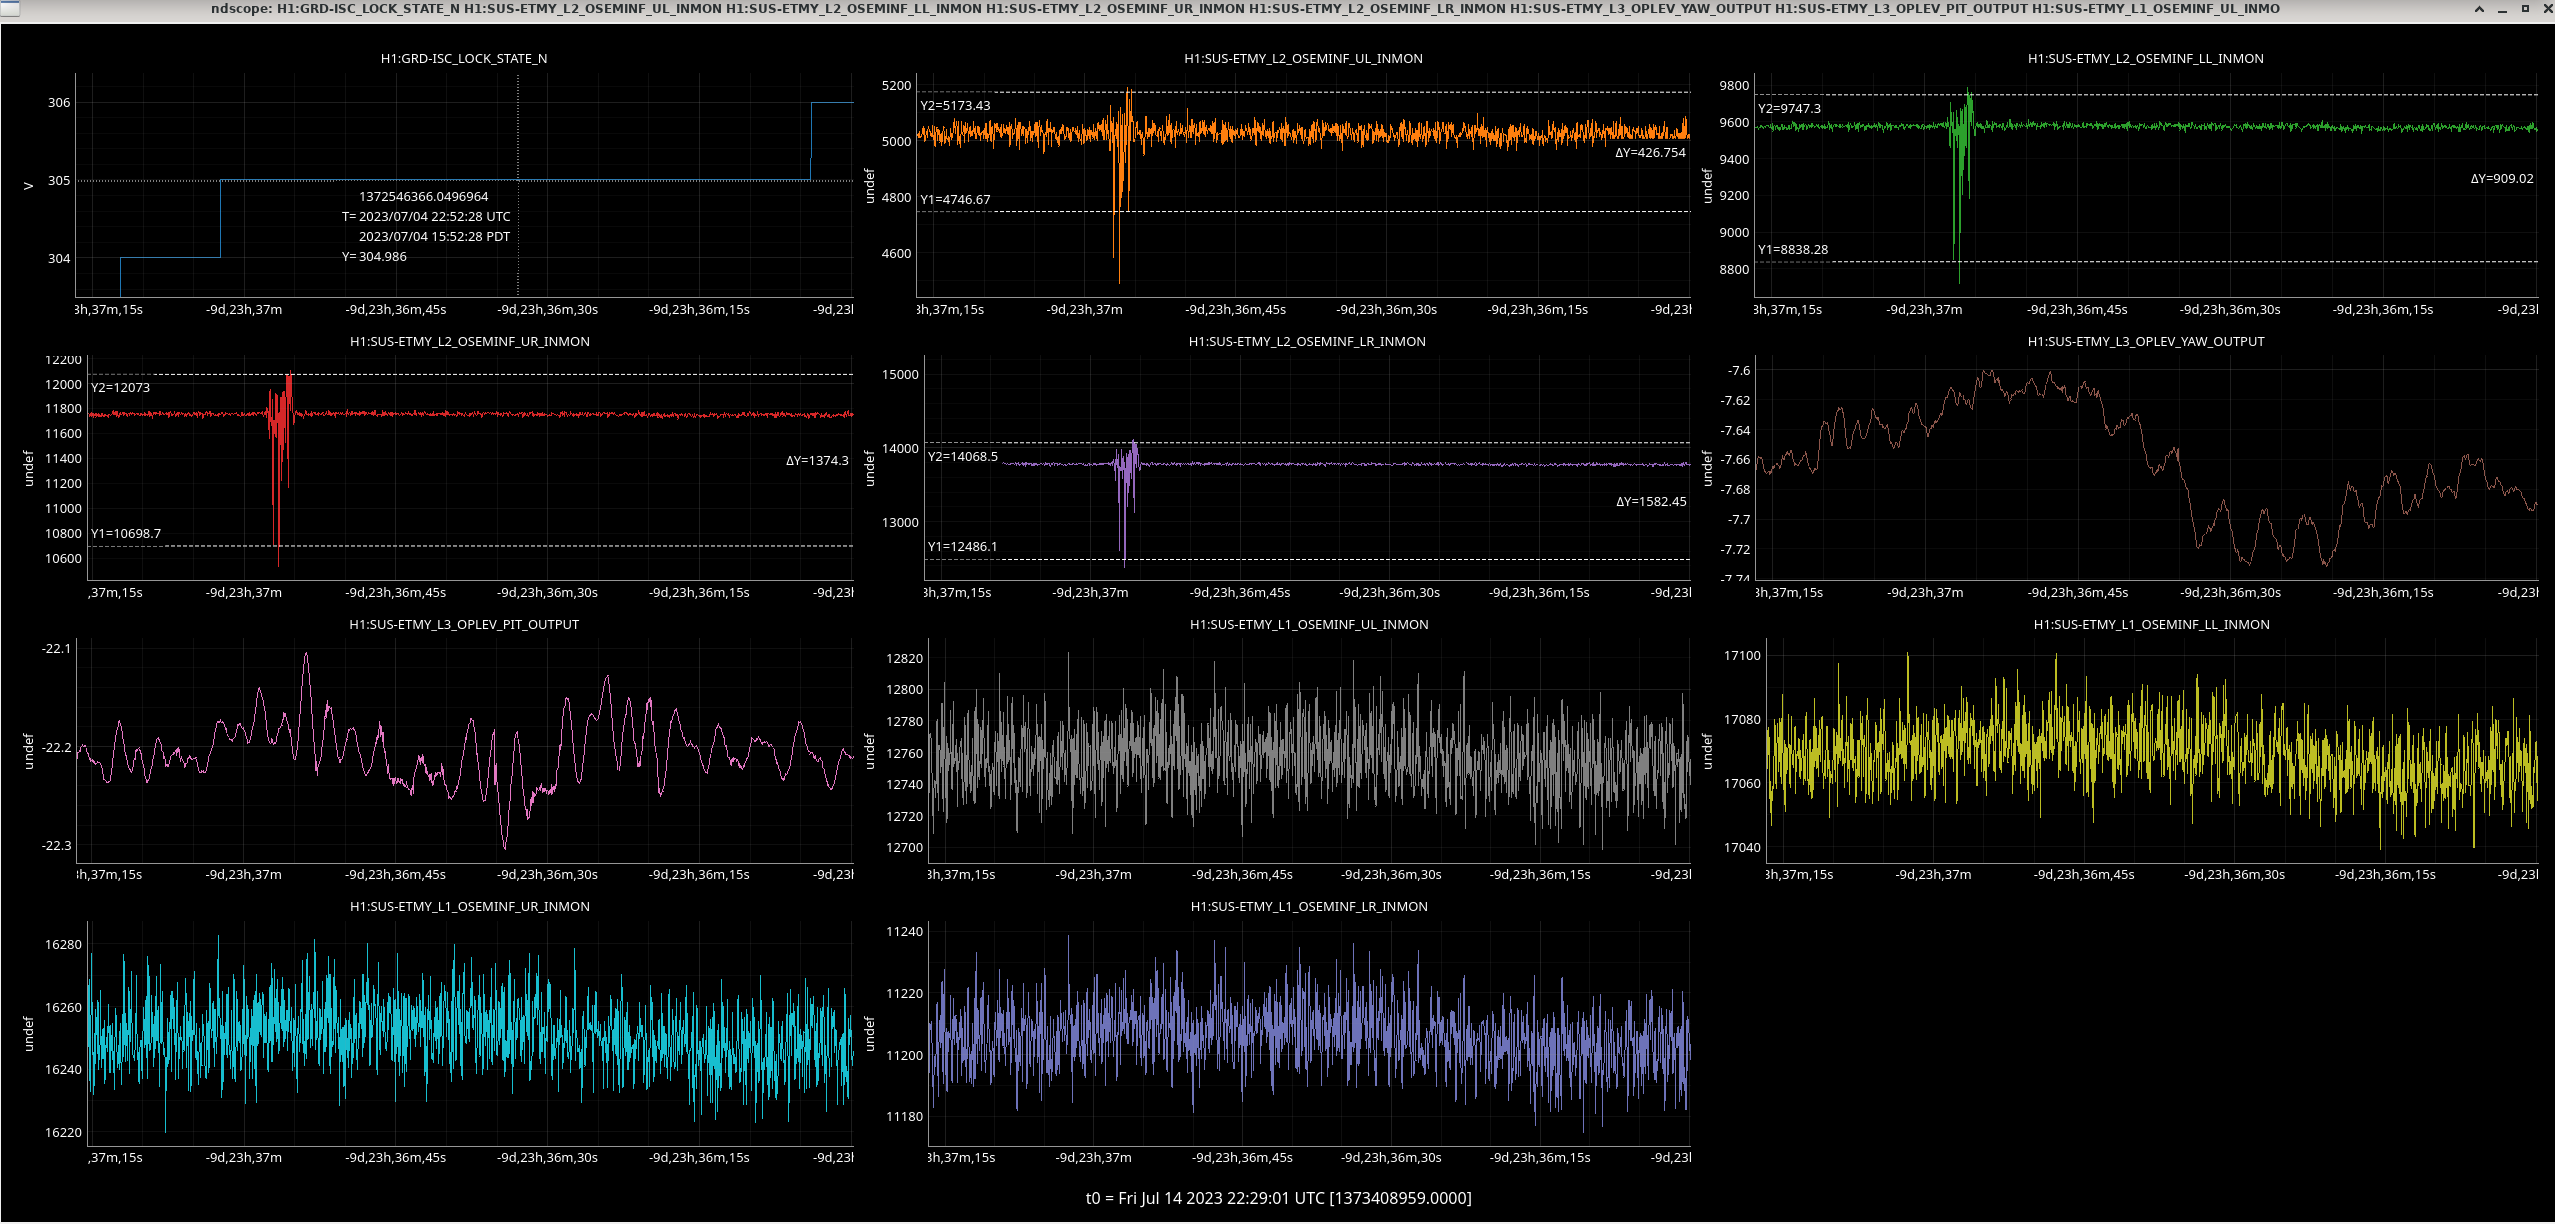Click the Y2=9747.3 cursor label
Viewport: 2555px width, 1224px height.
pos(1789,108)
